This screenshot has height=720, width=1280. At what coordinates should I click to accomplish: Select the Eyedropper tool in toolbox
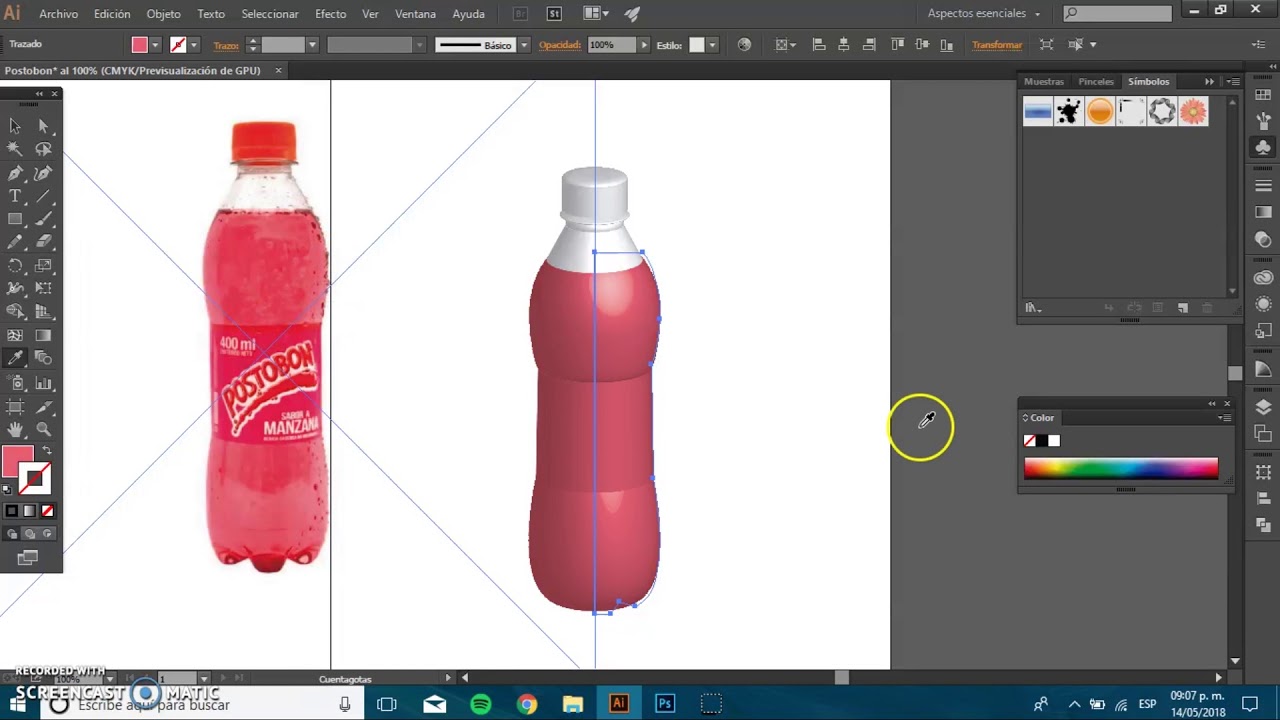point(15,359)
